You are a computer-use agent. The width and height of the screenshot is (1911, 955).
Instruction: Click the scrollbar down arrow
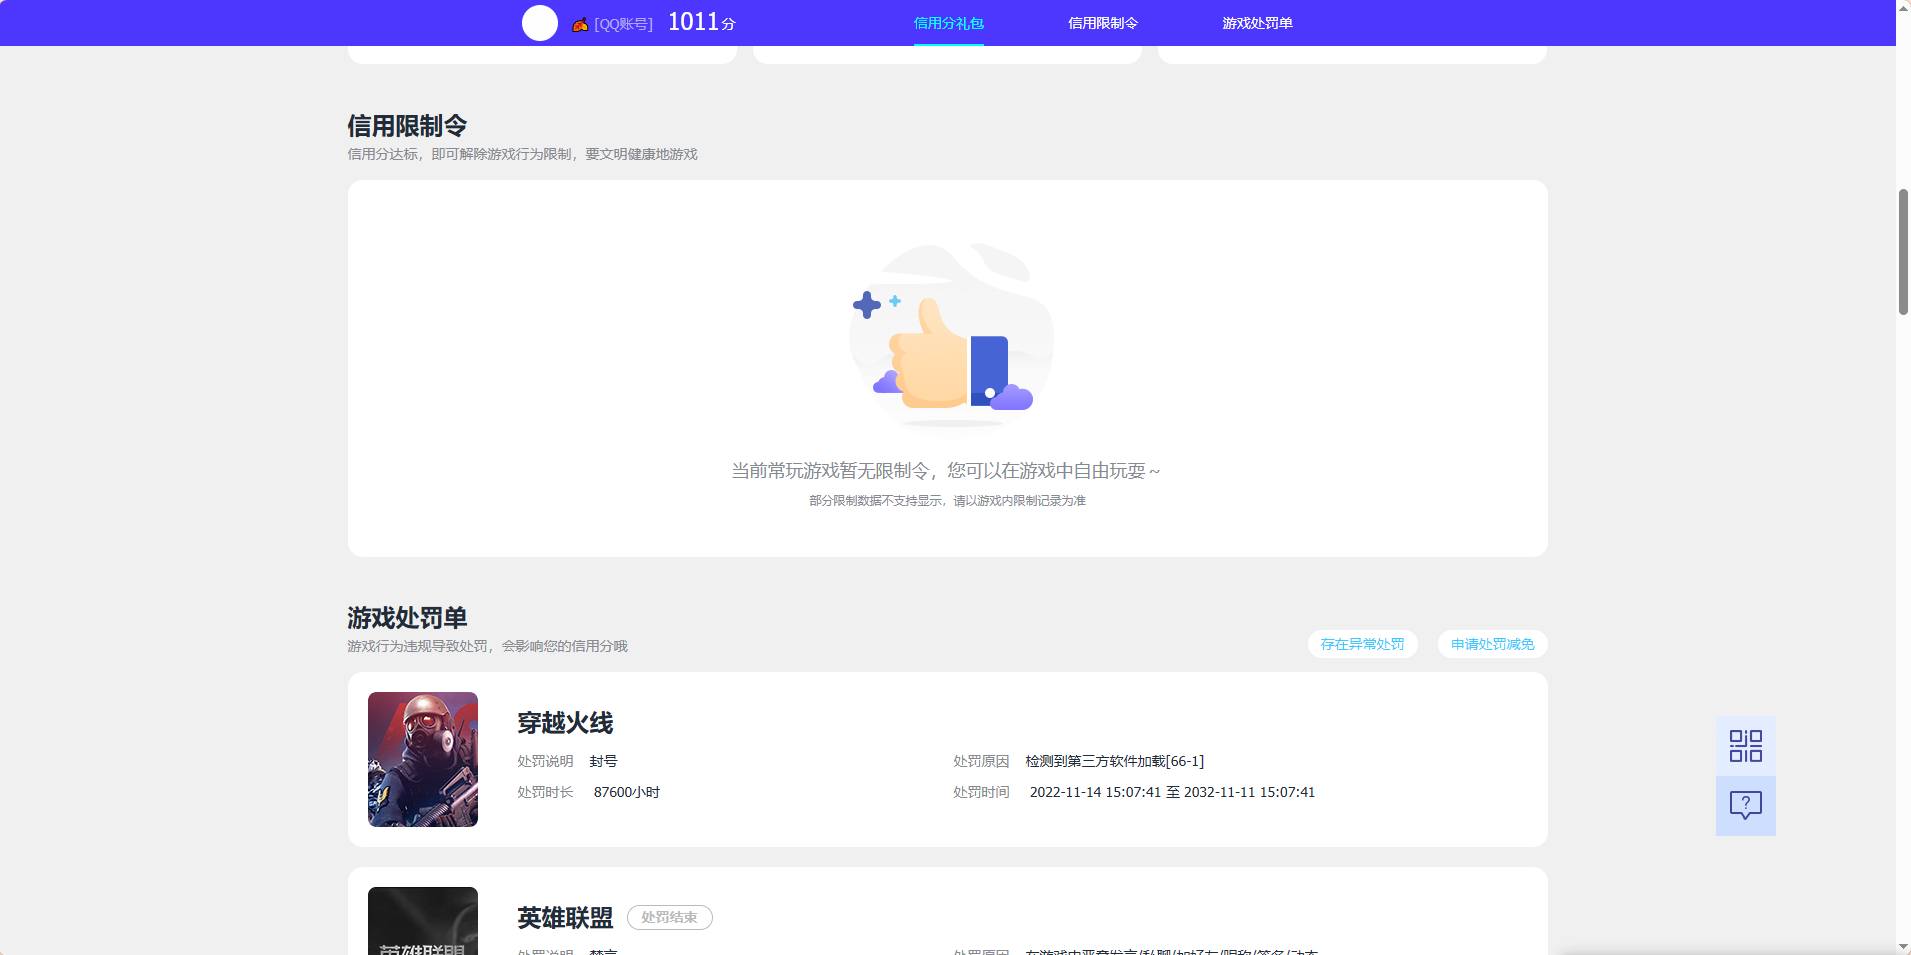[x=1903, y=947]
